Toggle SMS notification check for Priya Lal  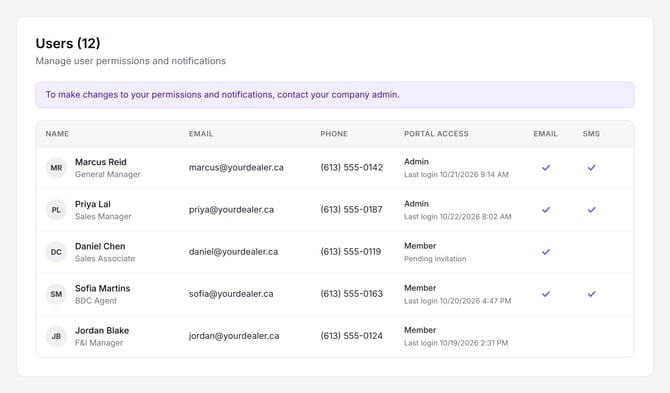(591, 210)
